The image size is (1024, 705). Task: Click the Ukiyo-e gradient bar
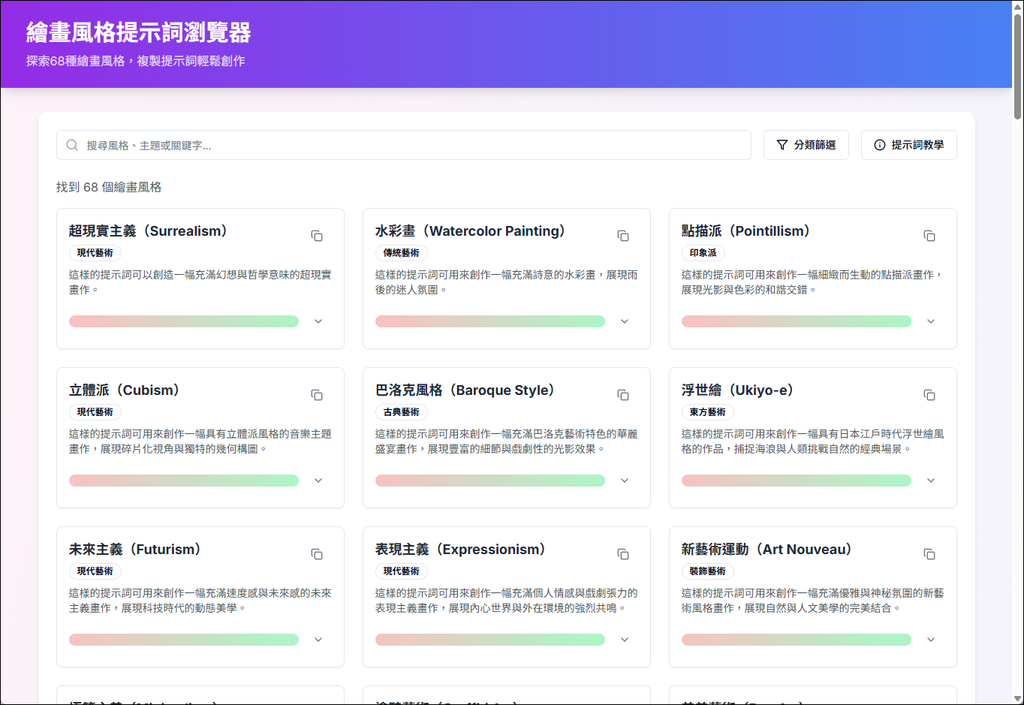tap(796, 480)
